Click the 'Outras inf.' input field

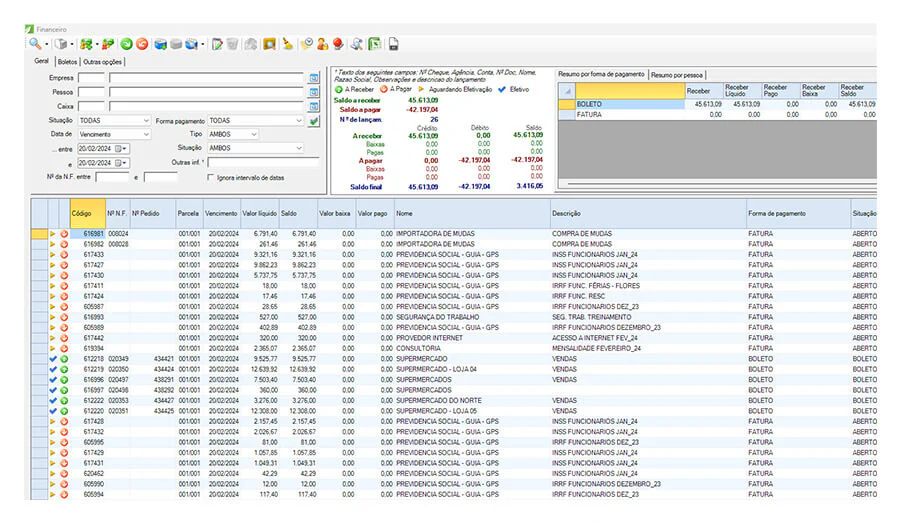263,162
